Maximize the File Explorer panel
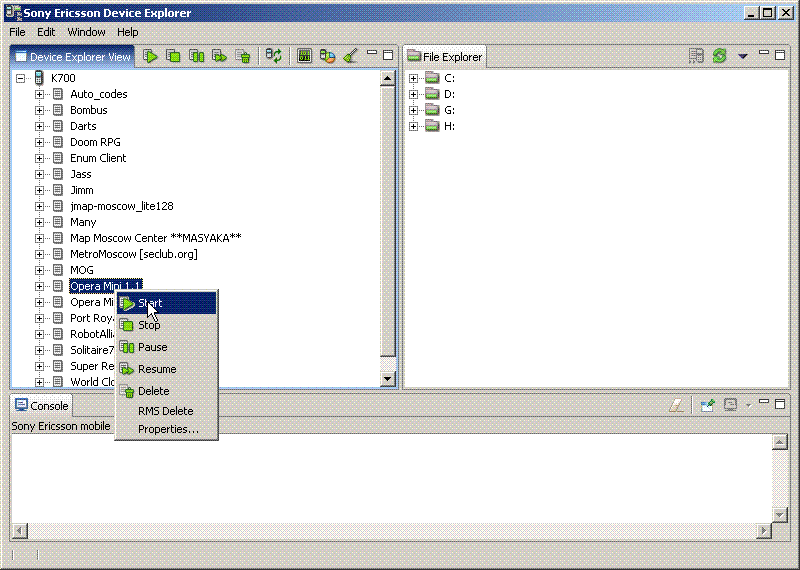Image resolution: width=800 pixels, height=570 pixels. tap(780, 55)
